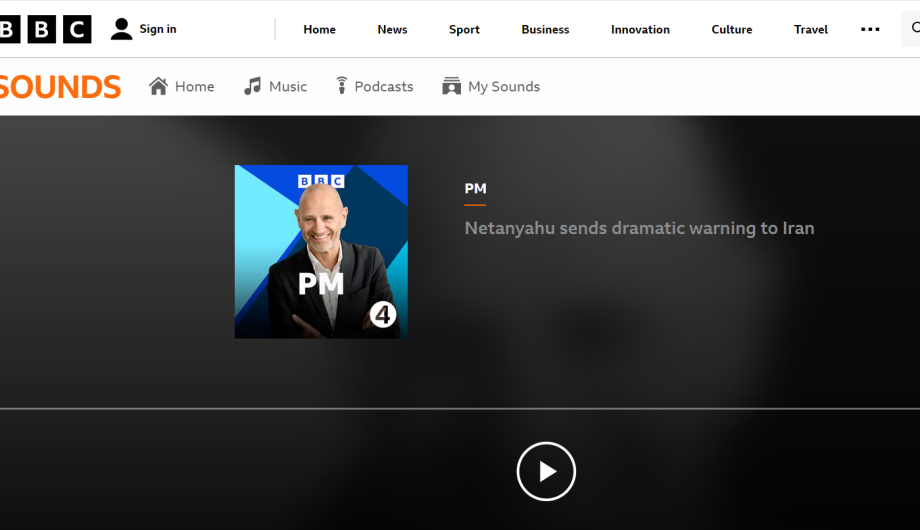Screen dimensions: 920x530
Task: Click the PM programme artwork thumbnail
Action: coord(321,252)
